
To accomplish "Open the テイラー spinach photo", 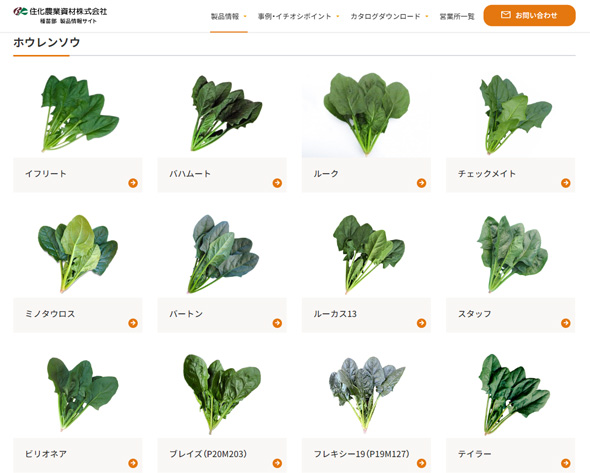I will click(511, 394).
